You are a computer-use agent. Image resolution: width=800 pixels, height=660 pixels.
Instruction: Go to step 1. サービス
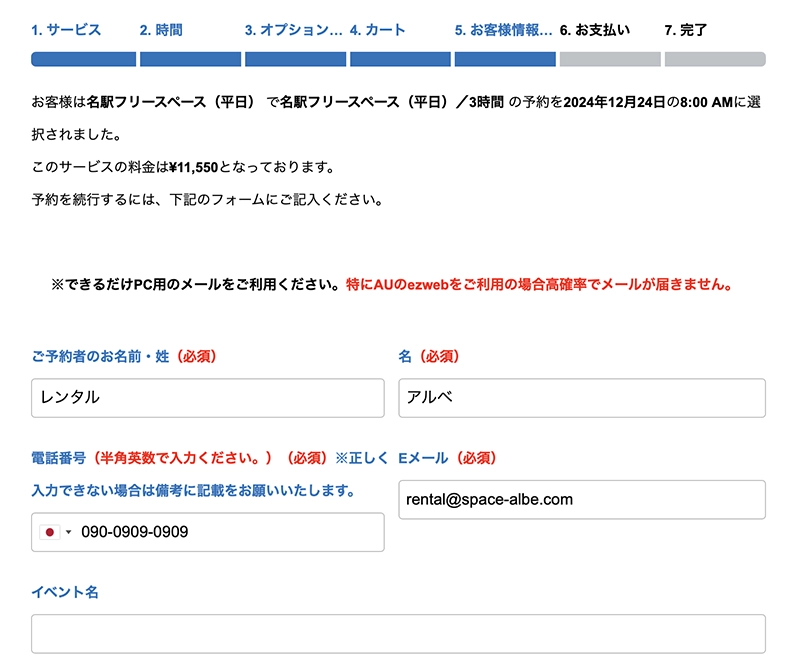coord(66,30)
